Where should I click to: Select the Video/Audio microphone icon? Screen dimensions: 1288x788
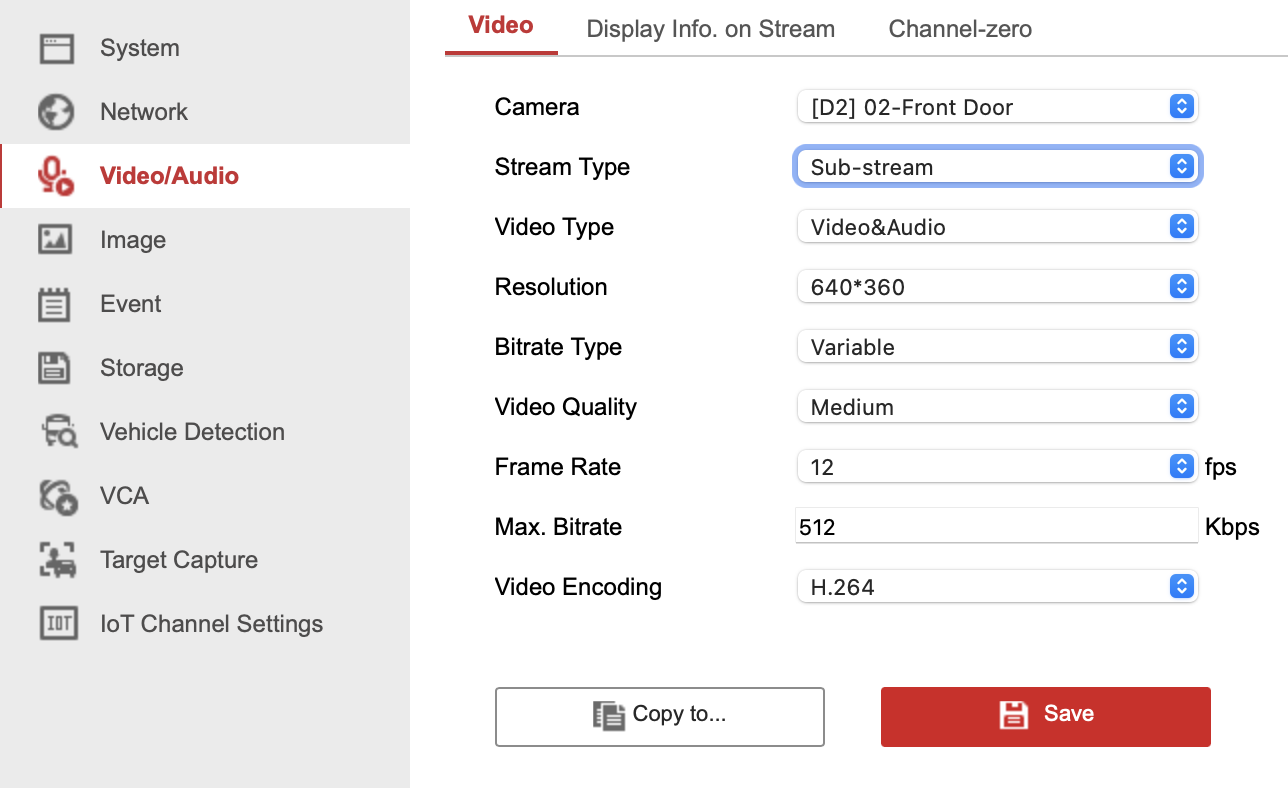click(56, 176)
